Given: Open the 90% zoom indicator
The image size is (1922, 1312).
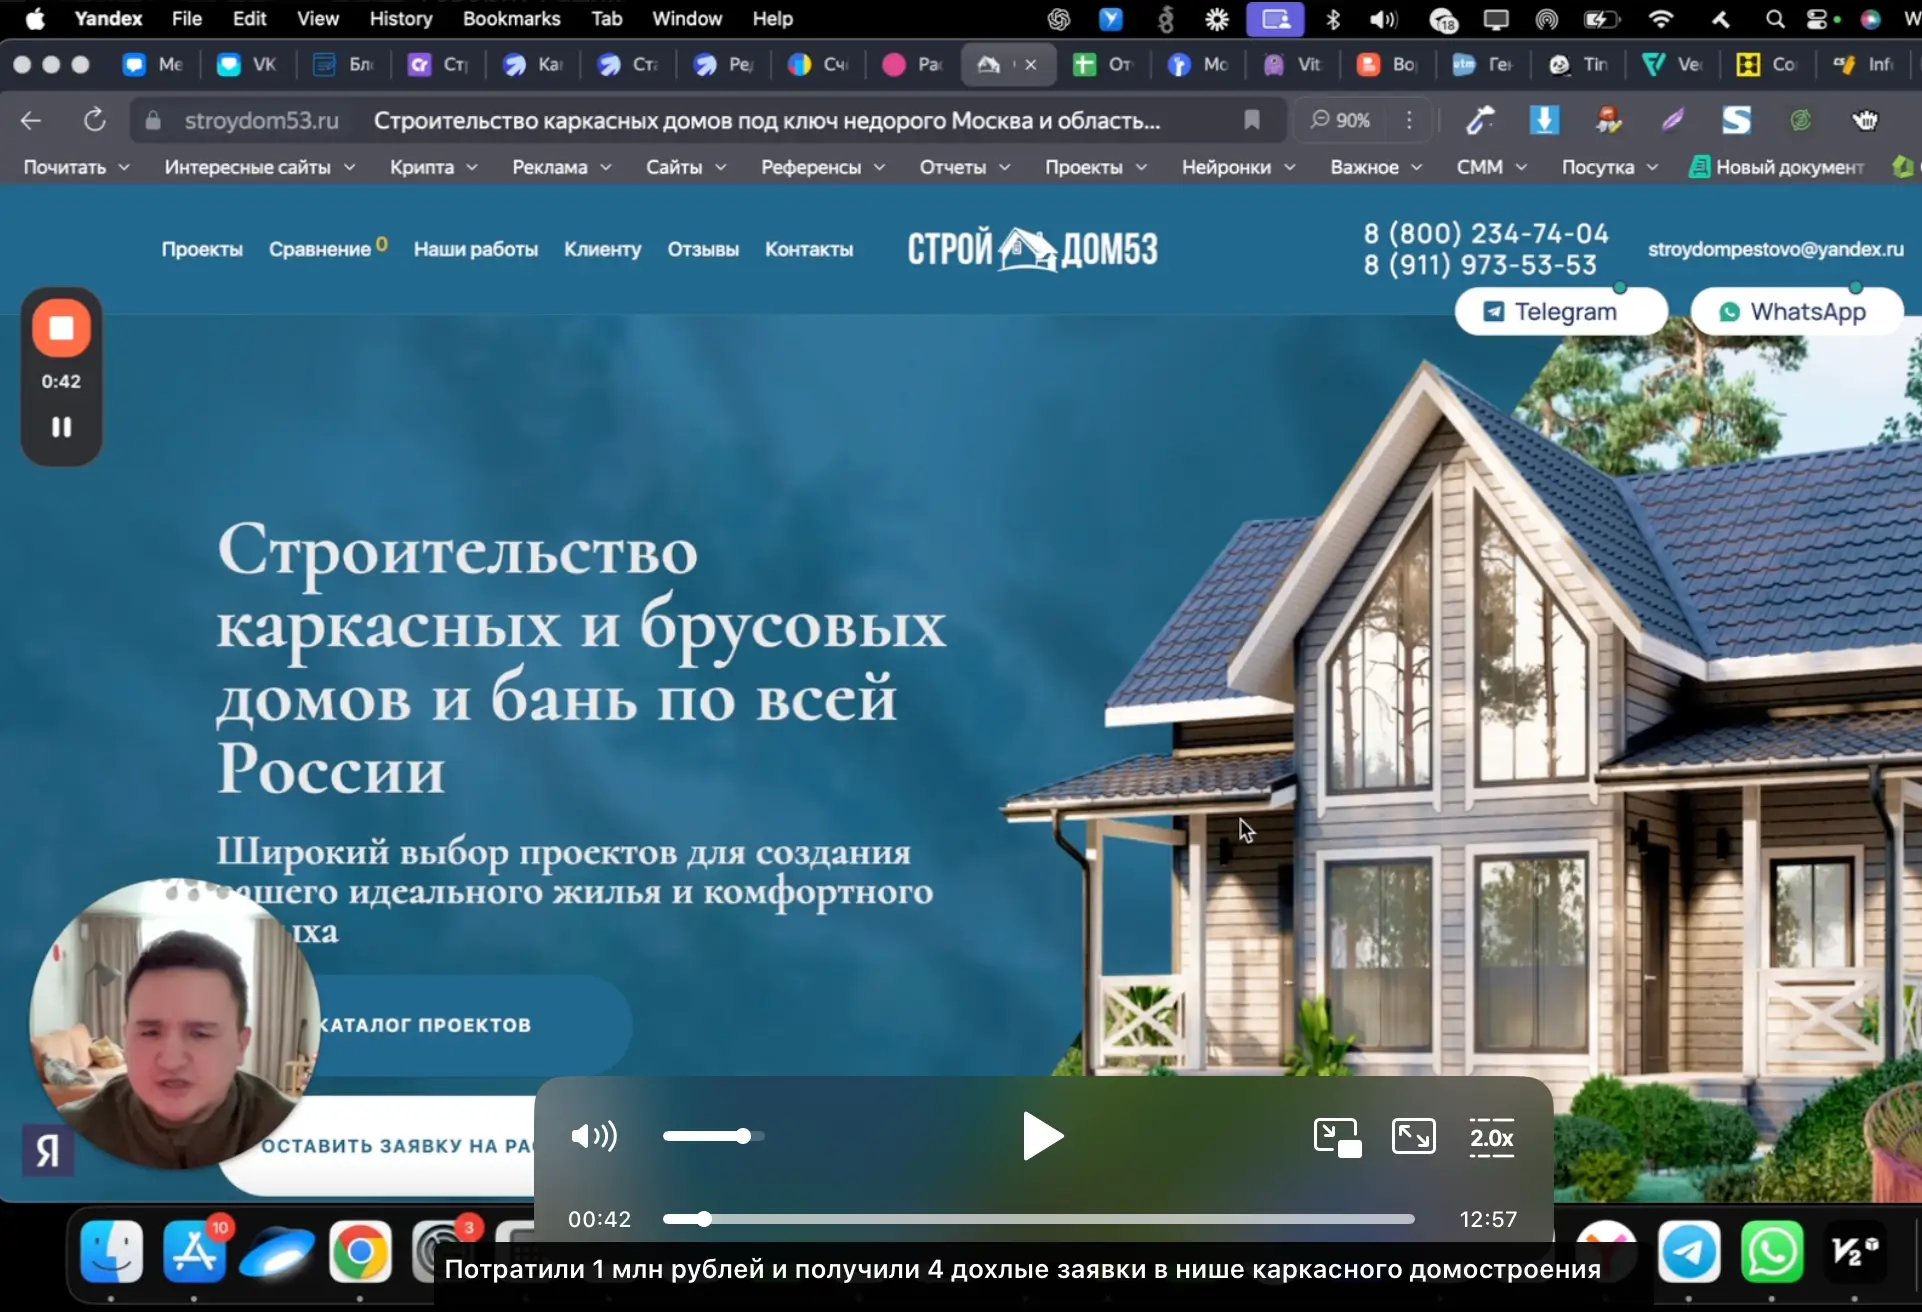Looking at the screenshot, I should 1340,120.
